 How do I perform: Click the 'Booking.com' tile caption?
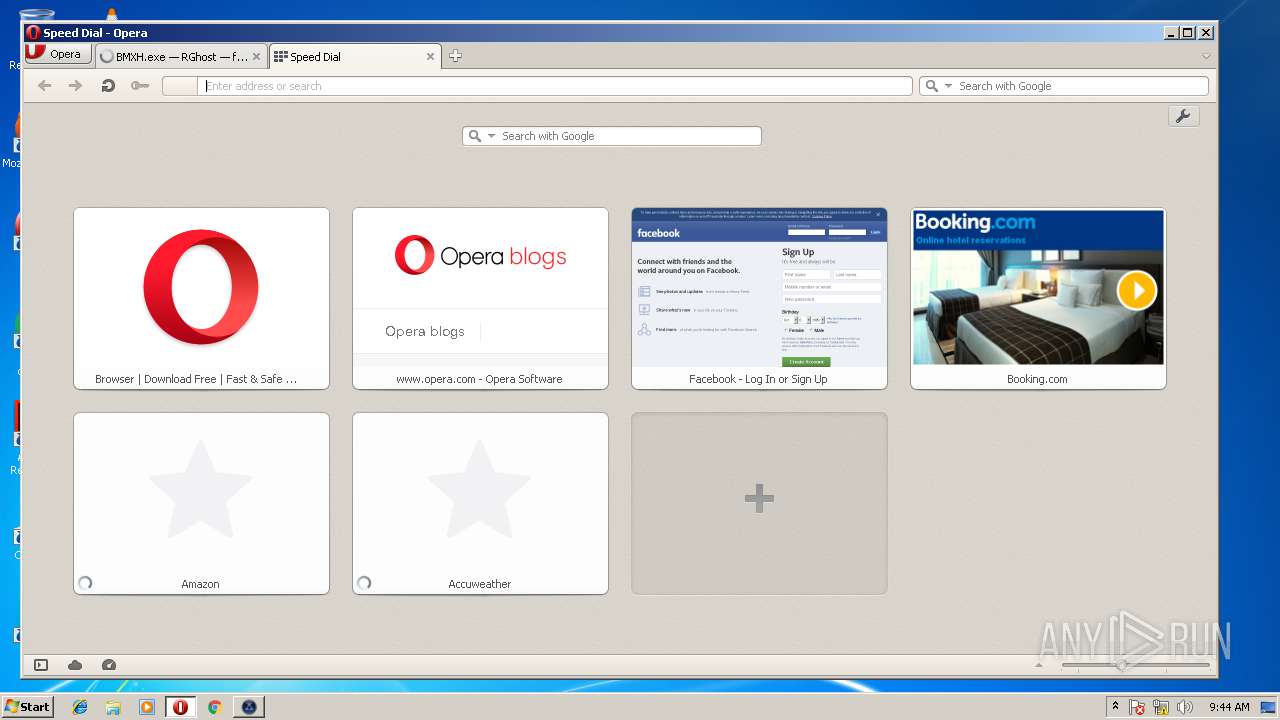point(1037,379)
